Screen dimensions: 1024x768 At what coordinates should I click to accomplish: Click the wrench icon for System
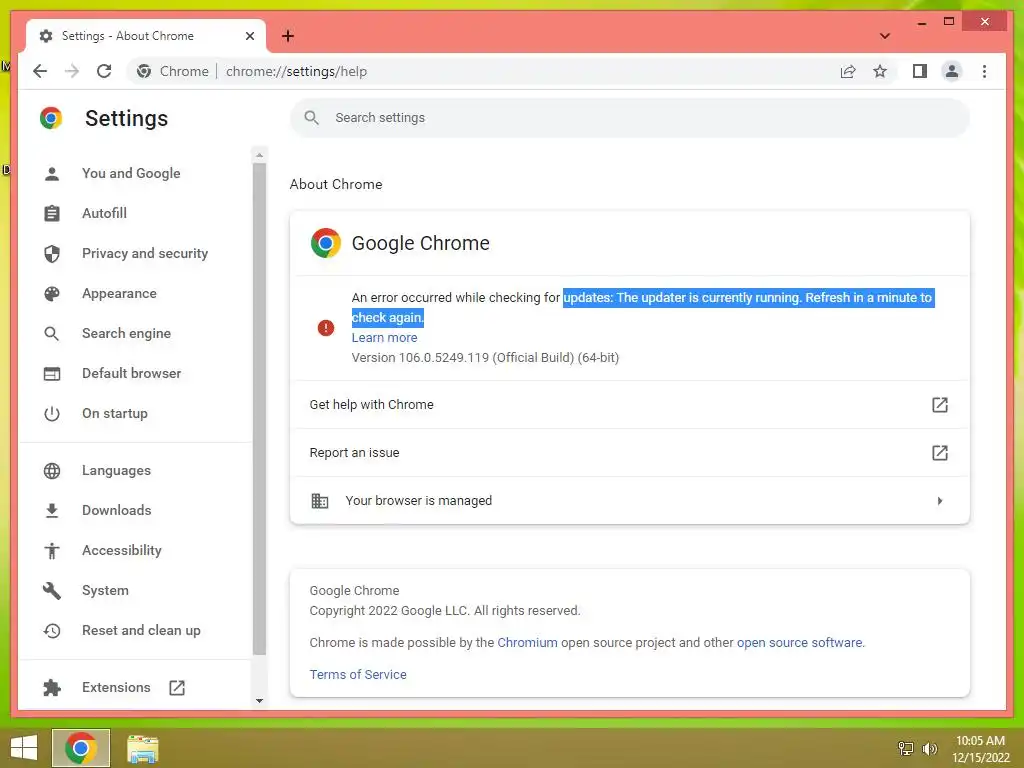pyautogui.click(x=52, y=590)
